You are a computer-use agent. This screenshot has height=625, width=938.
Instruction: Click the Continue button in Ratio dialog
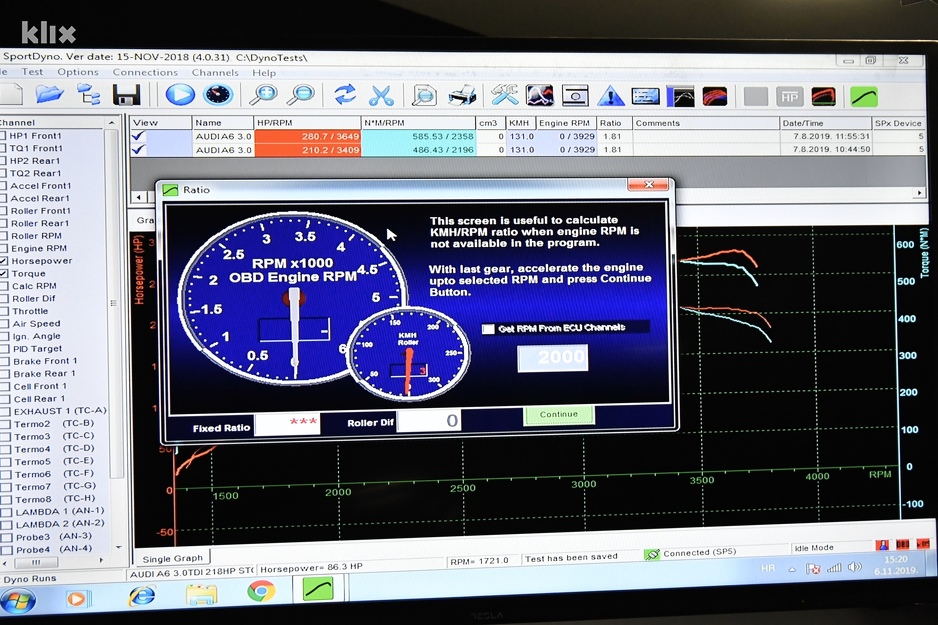tap(559, 414)
